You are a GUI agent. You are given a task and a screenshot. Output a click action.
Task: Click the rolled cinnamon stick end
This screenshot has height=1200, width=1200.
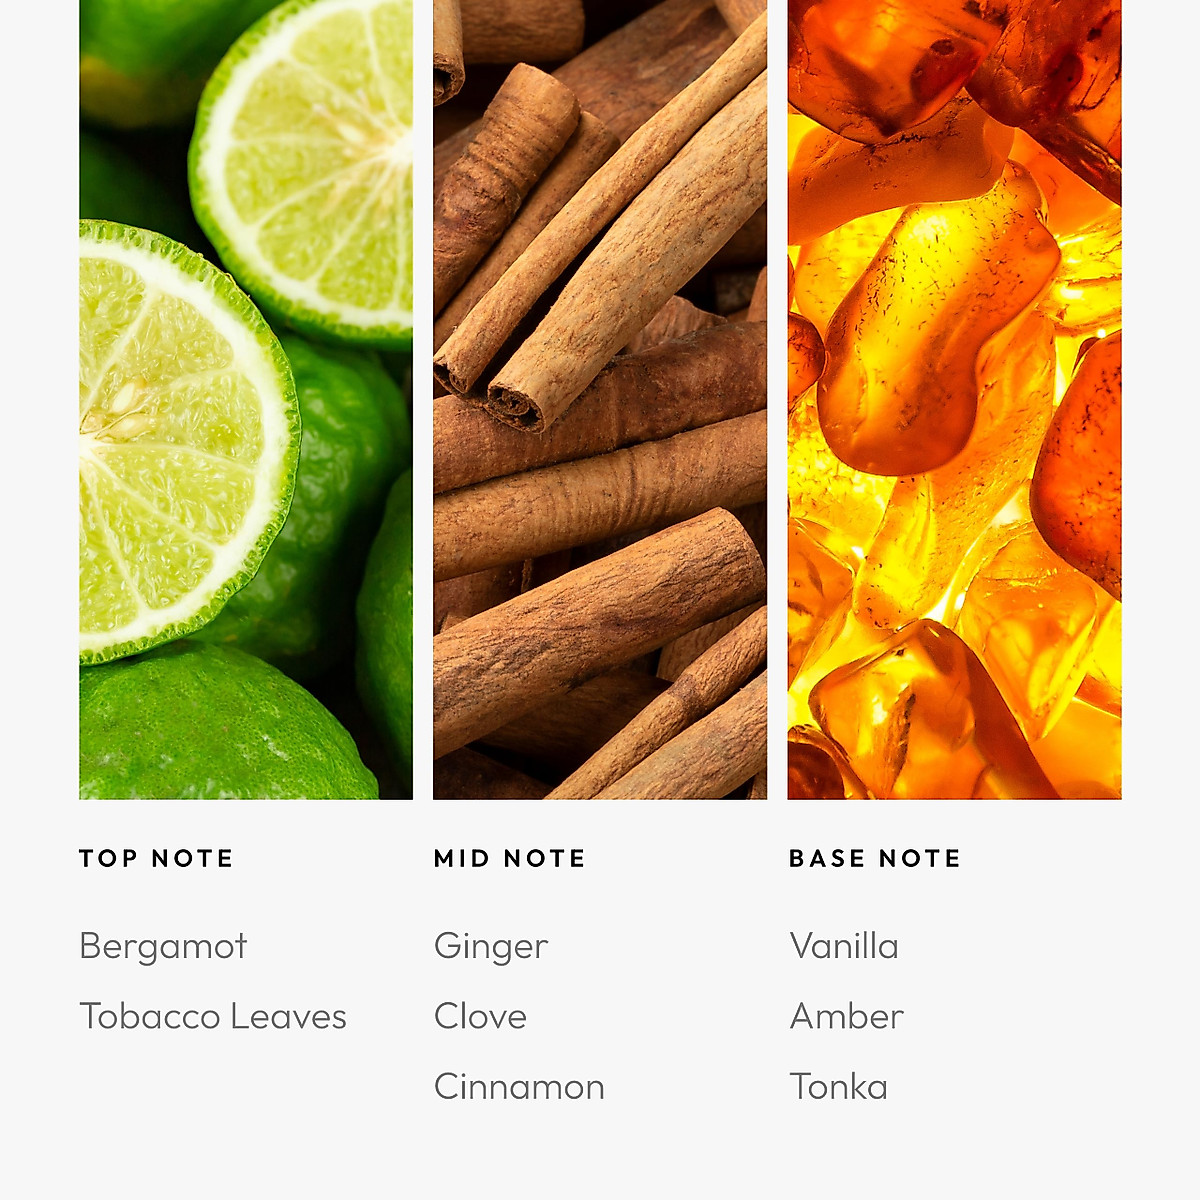coord(514,403)
